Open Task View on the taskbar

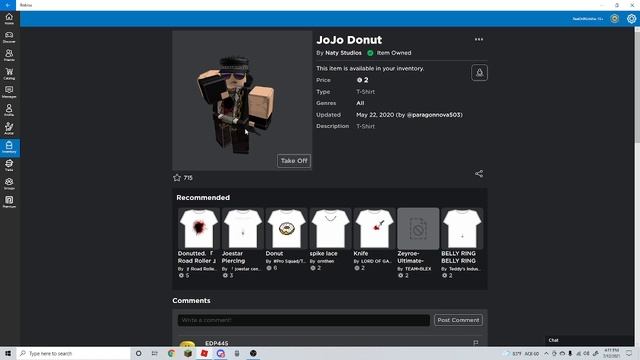(x=155, y=353)
